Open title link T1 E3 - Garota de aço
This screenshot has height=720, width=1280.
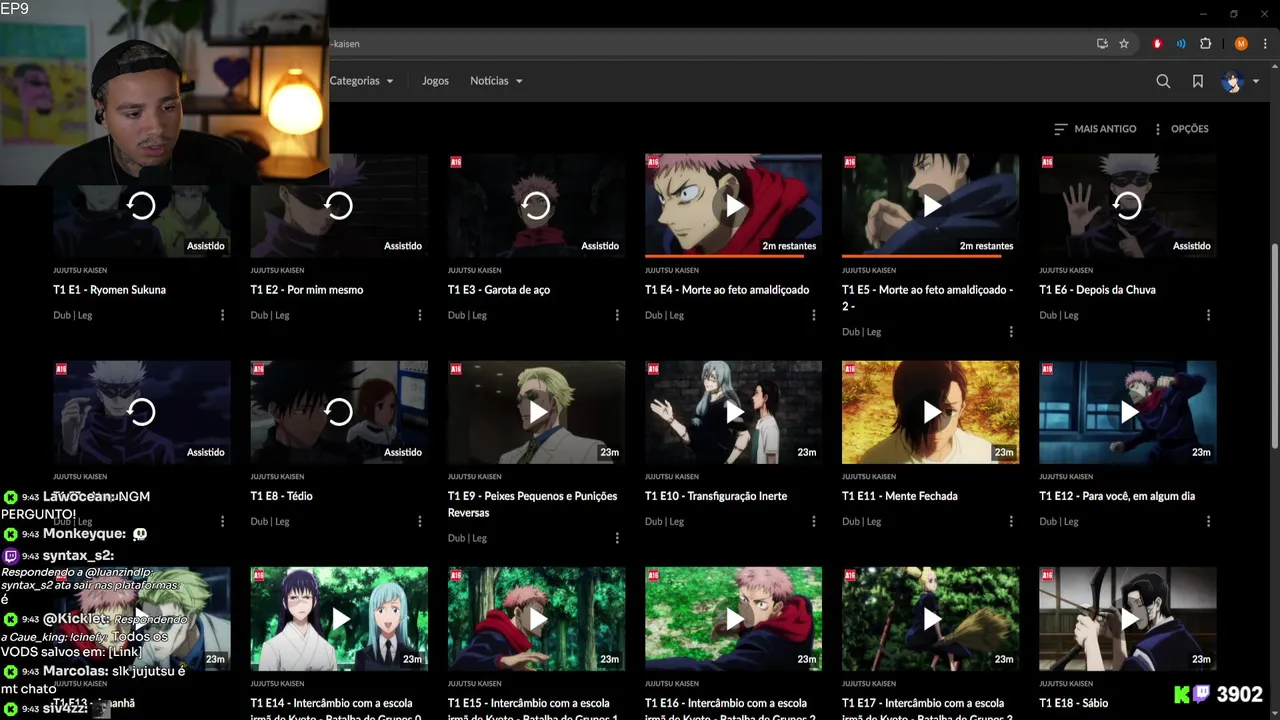499,290
